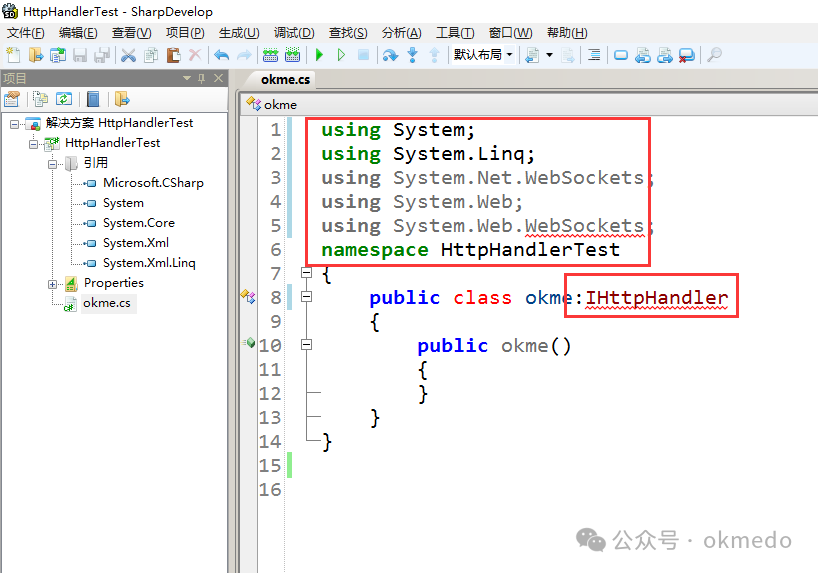Click the Save floppy disk icon
818x573 pixels.
click(x=79, y=55)
